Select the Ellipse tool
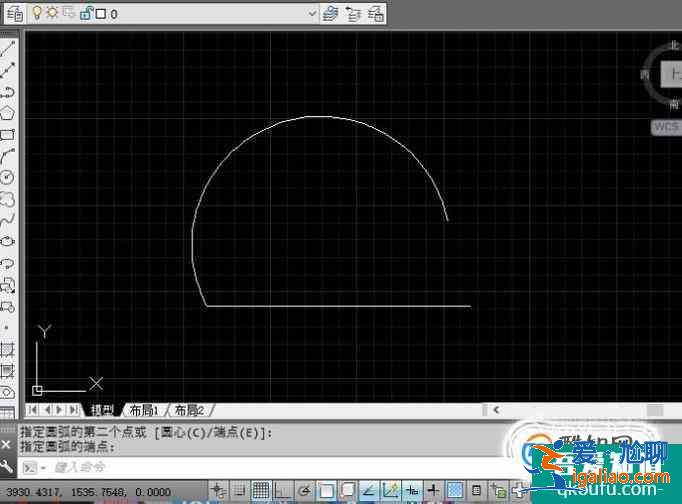The width and height of the screenshot is (682, 504). [7, 242]
